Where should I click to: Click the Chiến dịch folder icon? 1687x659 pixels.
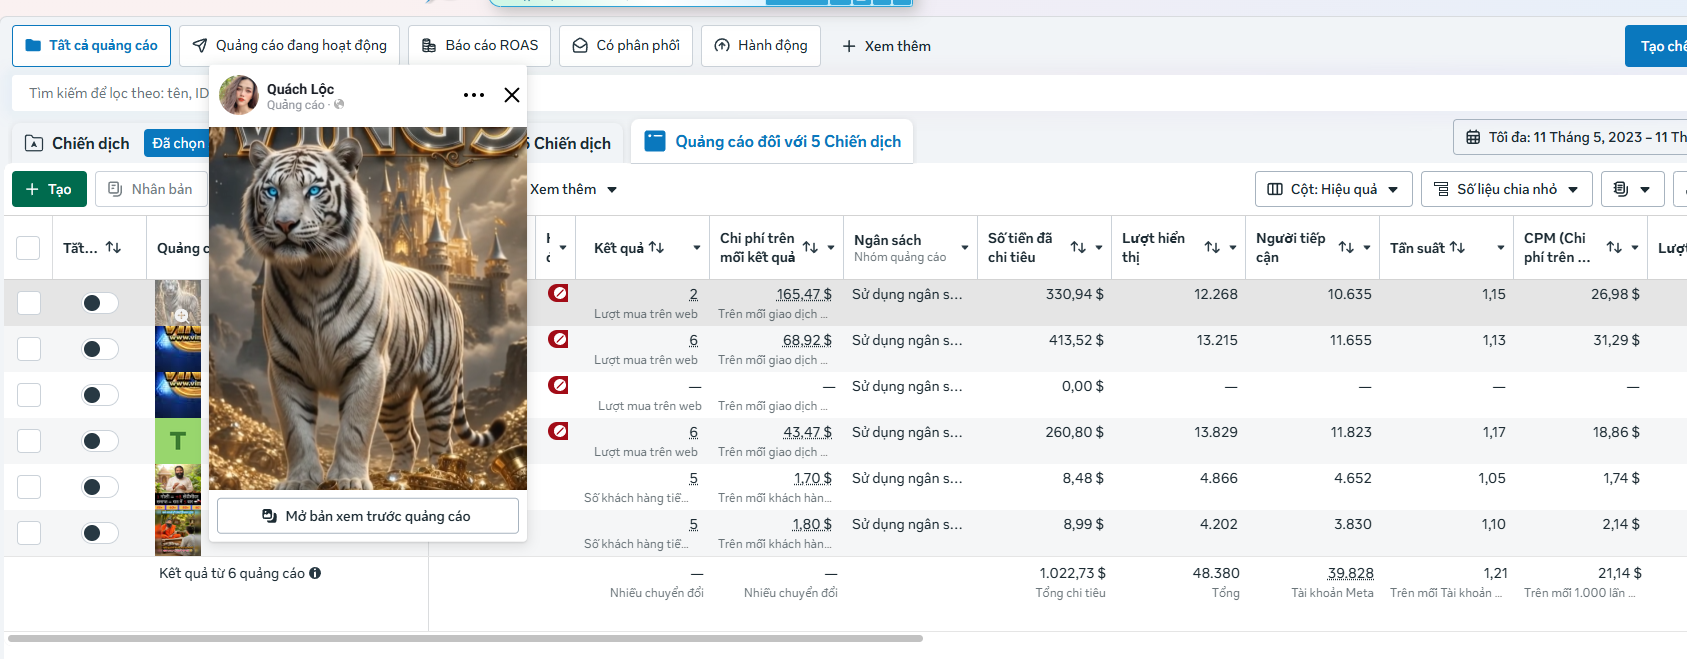pyautogui.click(x=34, y=143)
